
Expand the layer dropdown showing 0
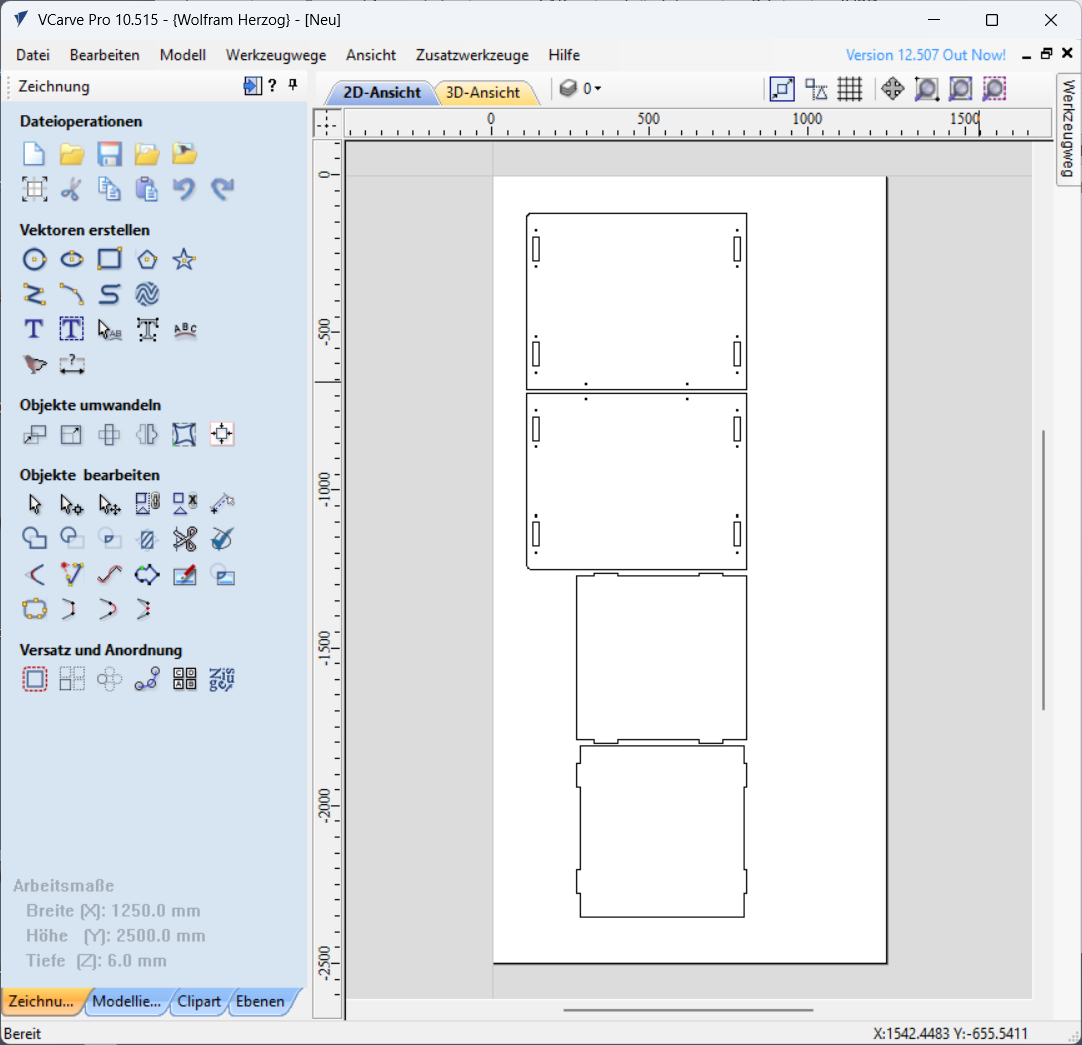click(x=598, y=89)
